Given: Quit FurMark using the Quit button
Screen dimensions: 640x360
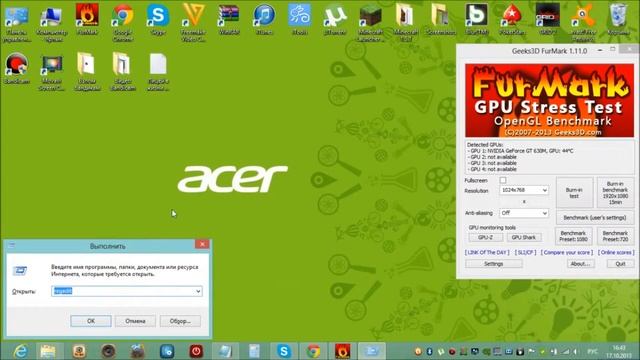Looking at the screenshot, I should (x=620, y=264).
